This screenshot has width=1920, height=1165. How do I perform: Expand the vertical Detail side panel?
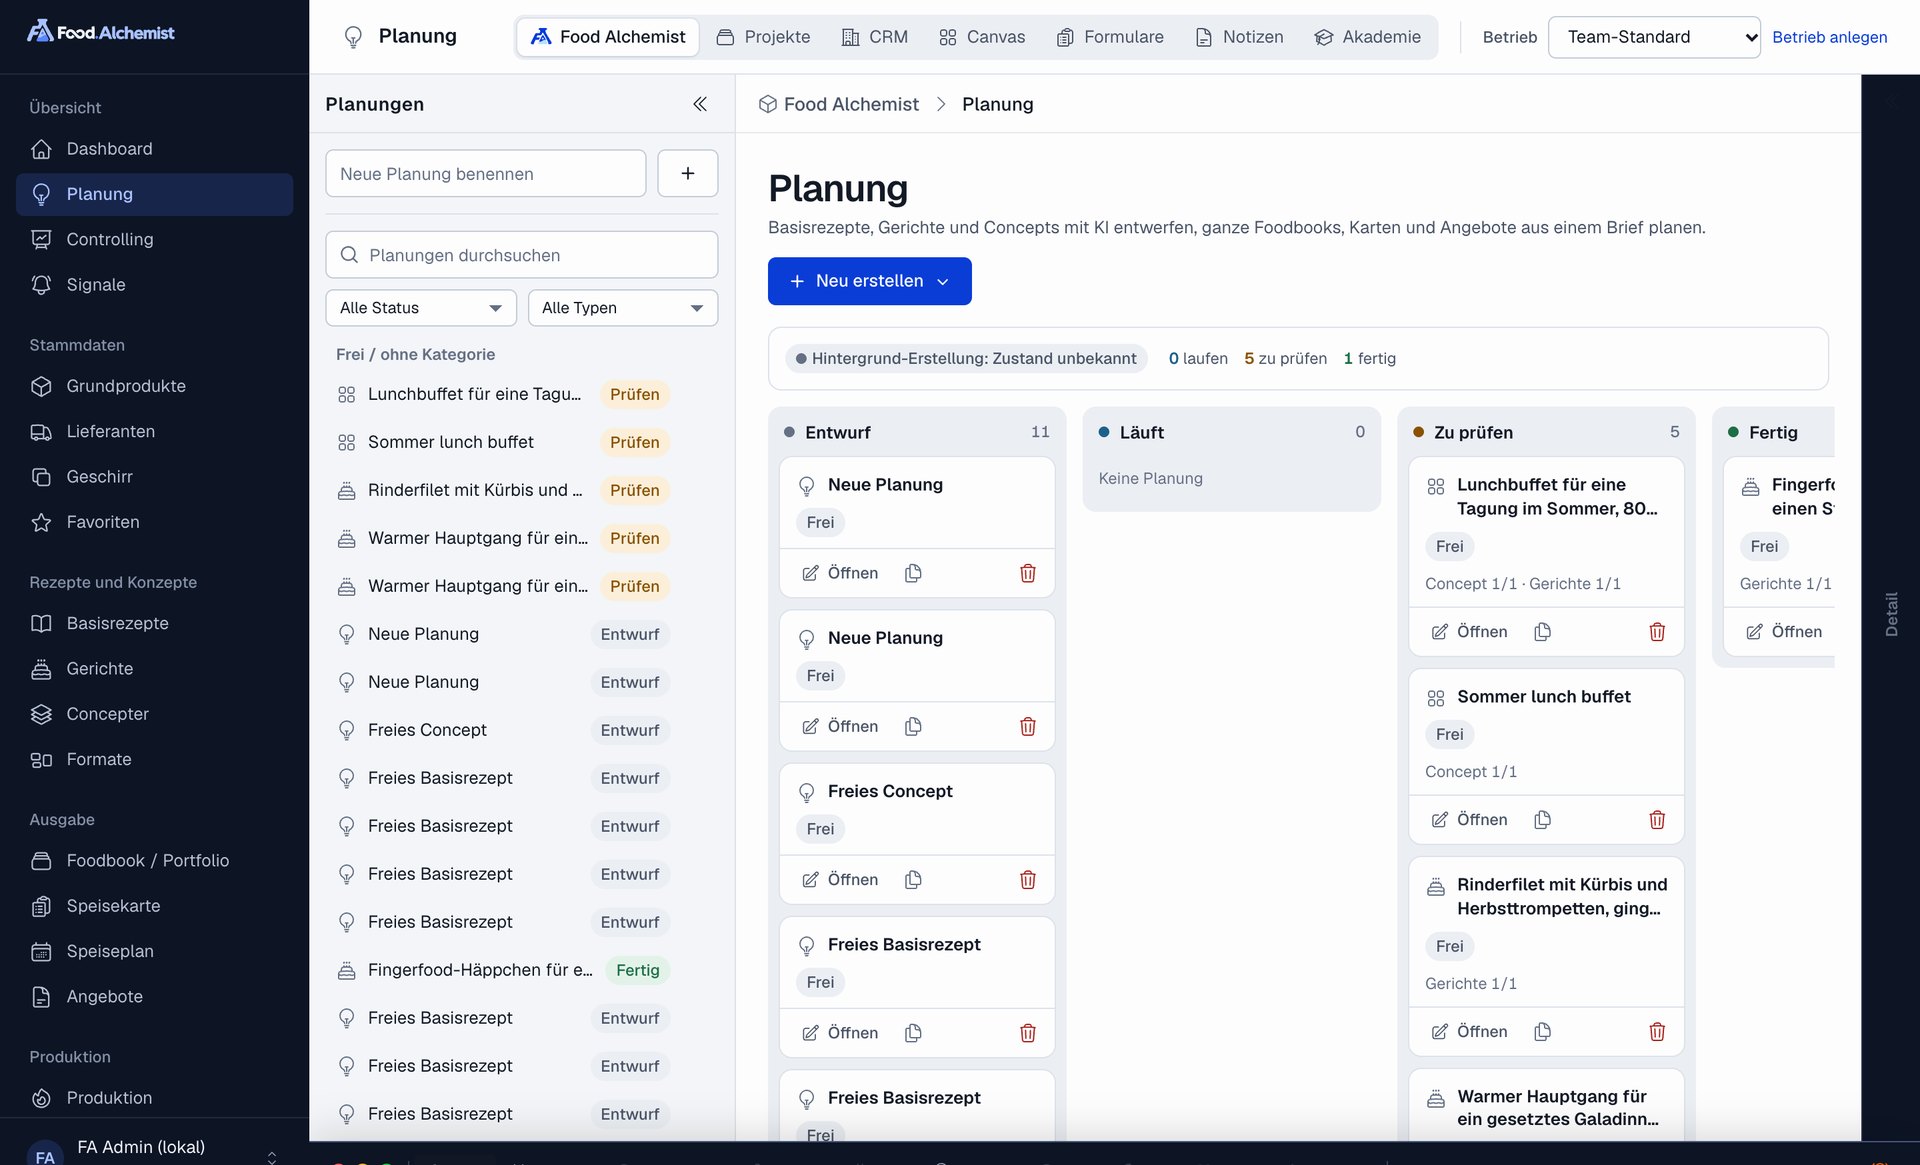(1890, 614)
